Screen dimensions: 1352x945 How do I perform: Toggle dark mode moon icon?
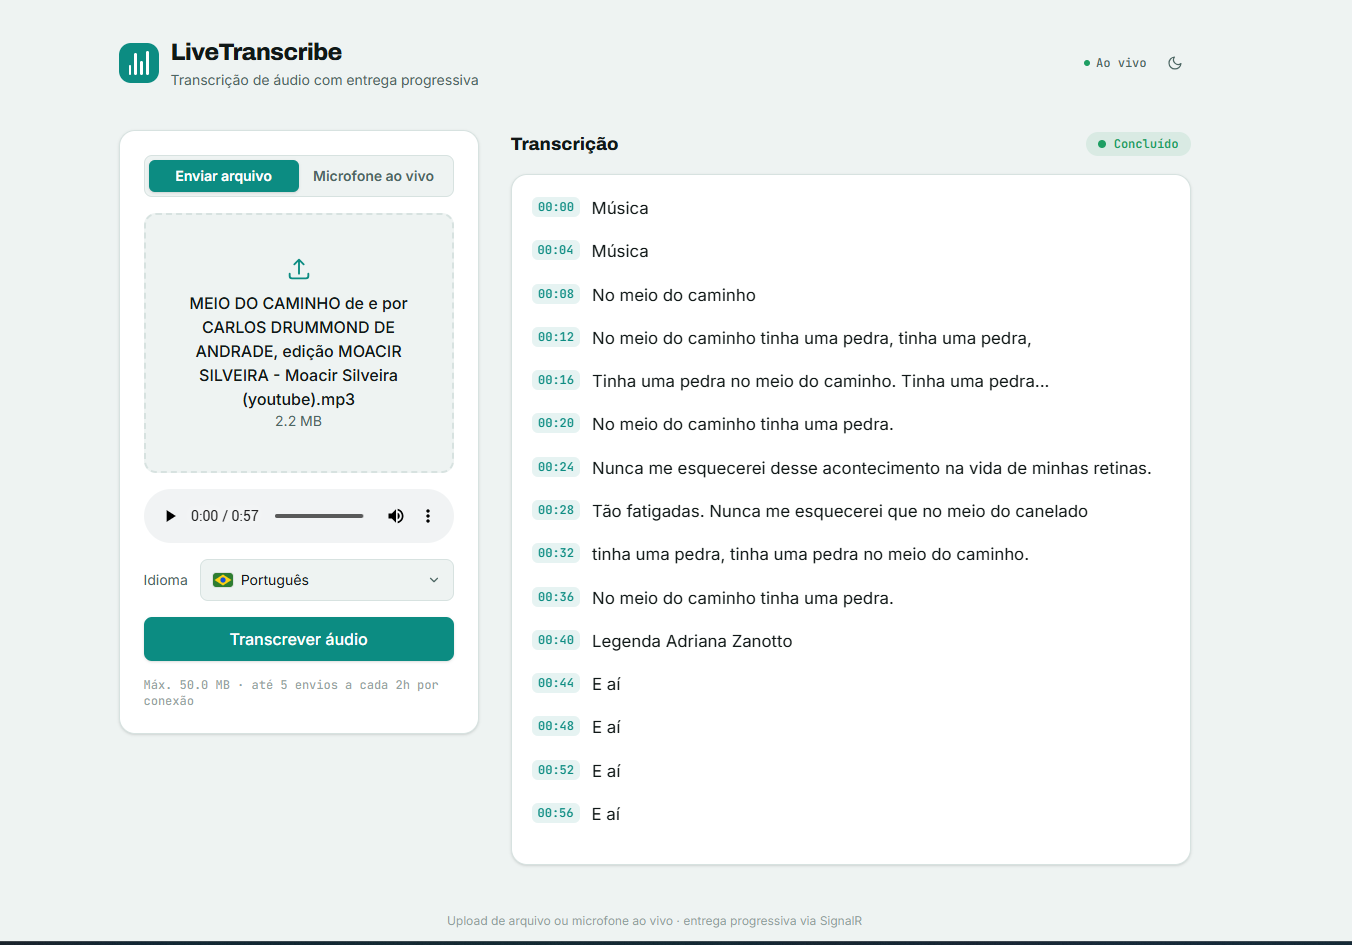(x=1175, y=63)
